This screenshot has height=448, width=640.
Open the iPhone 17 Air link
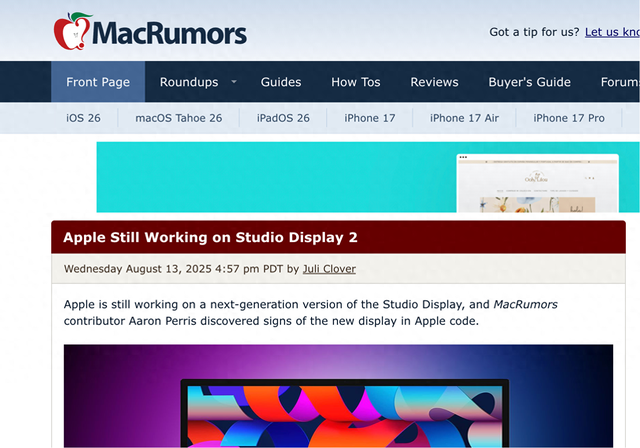464,118
